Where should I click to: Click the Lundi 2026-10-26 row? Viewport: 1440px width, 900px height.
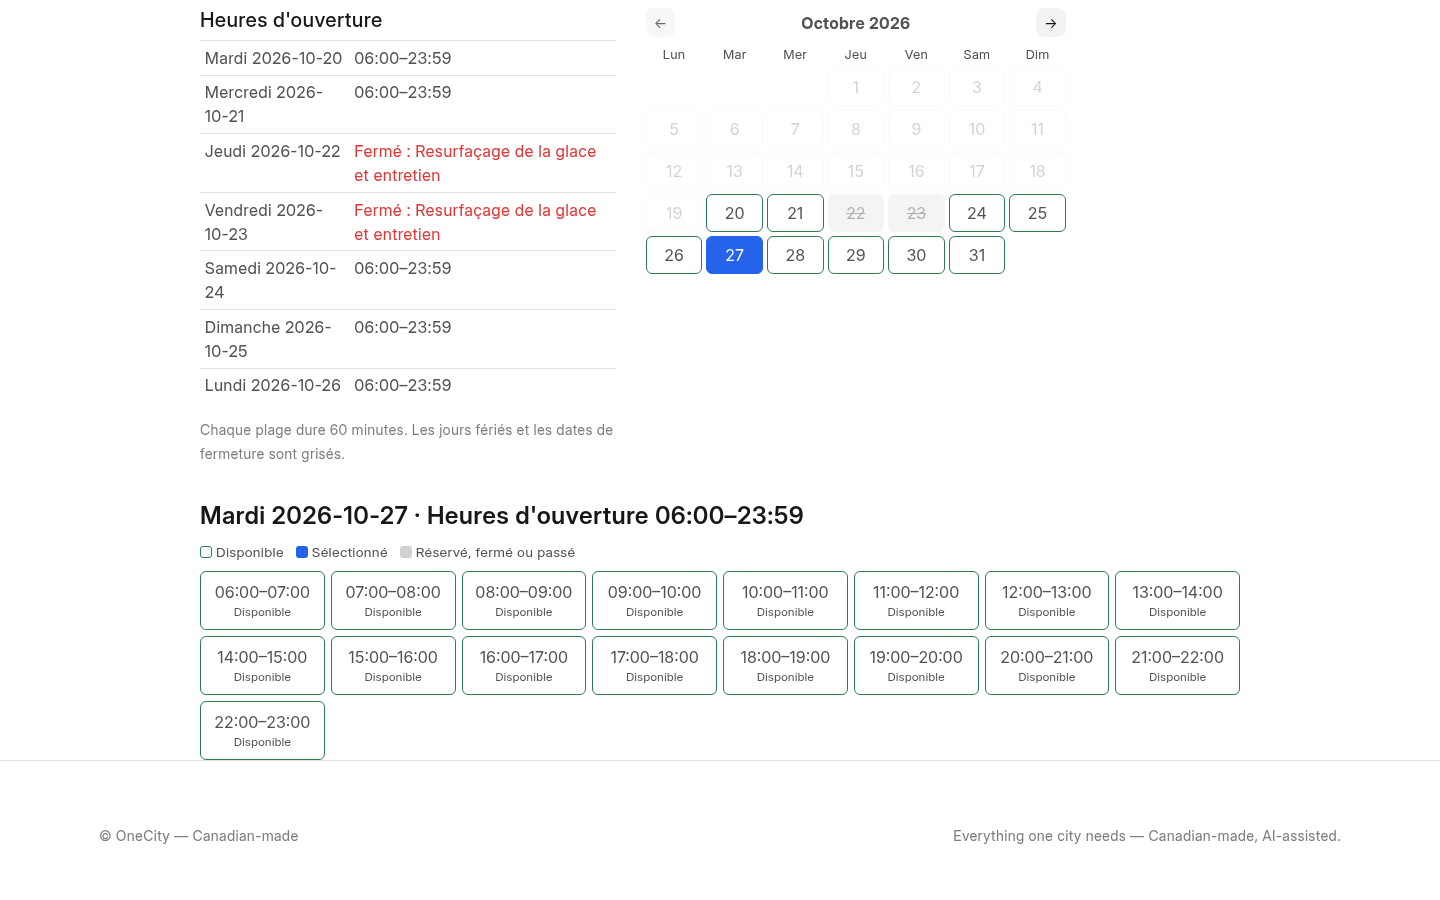tap(408, 385)
